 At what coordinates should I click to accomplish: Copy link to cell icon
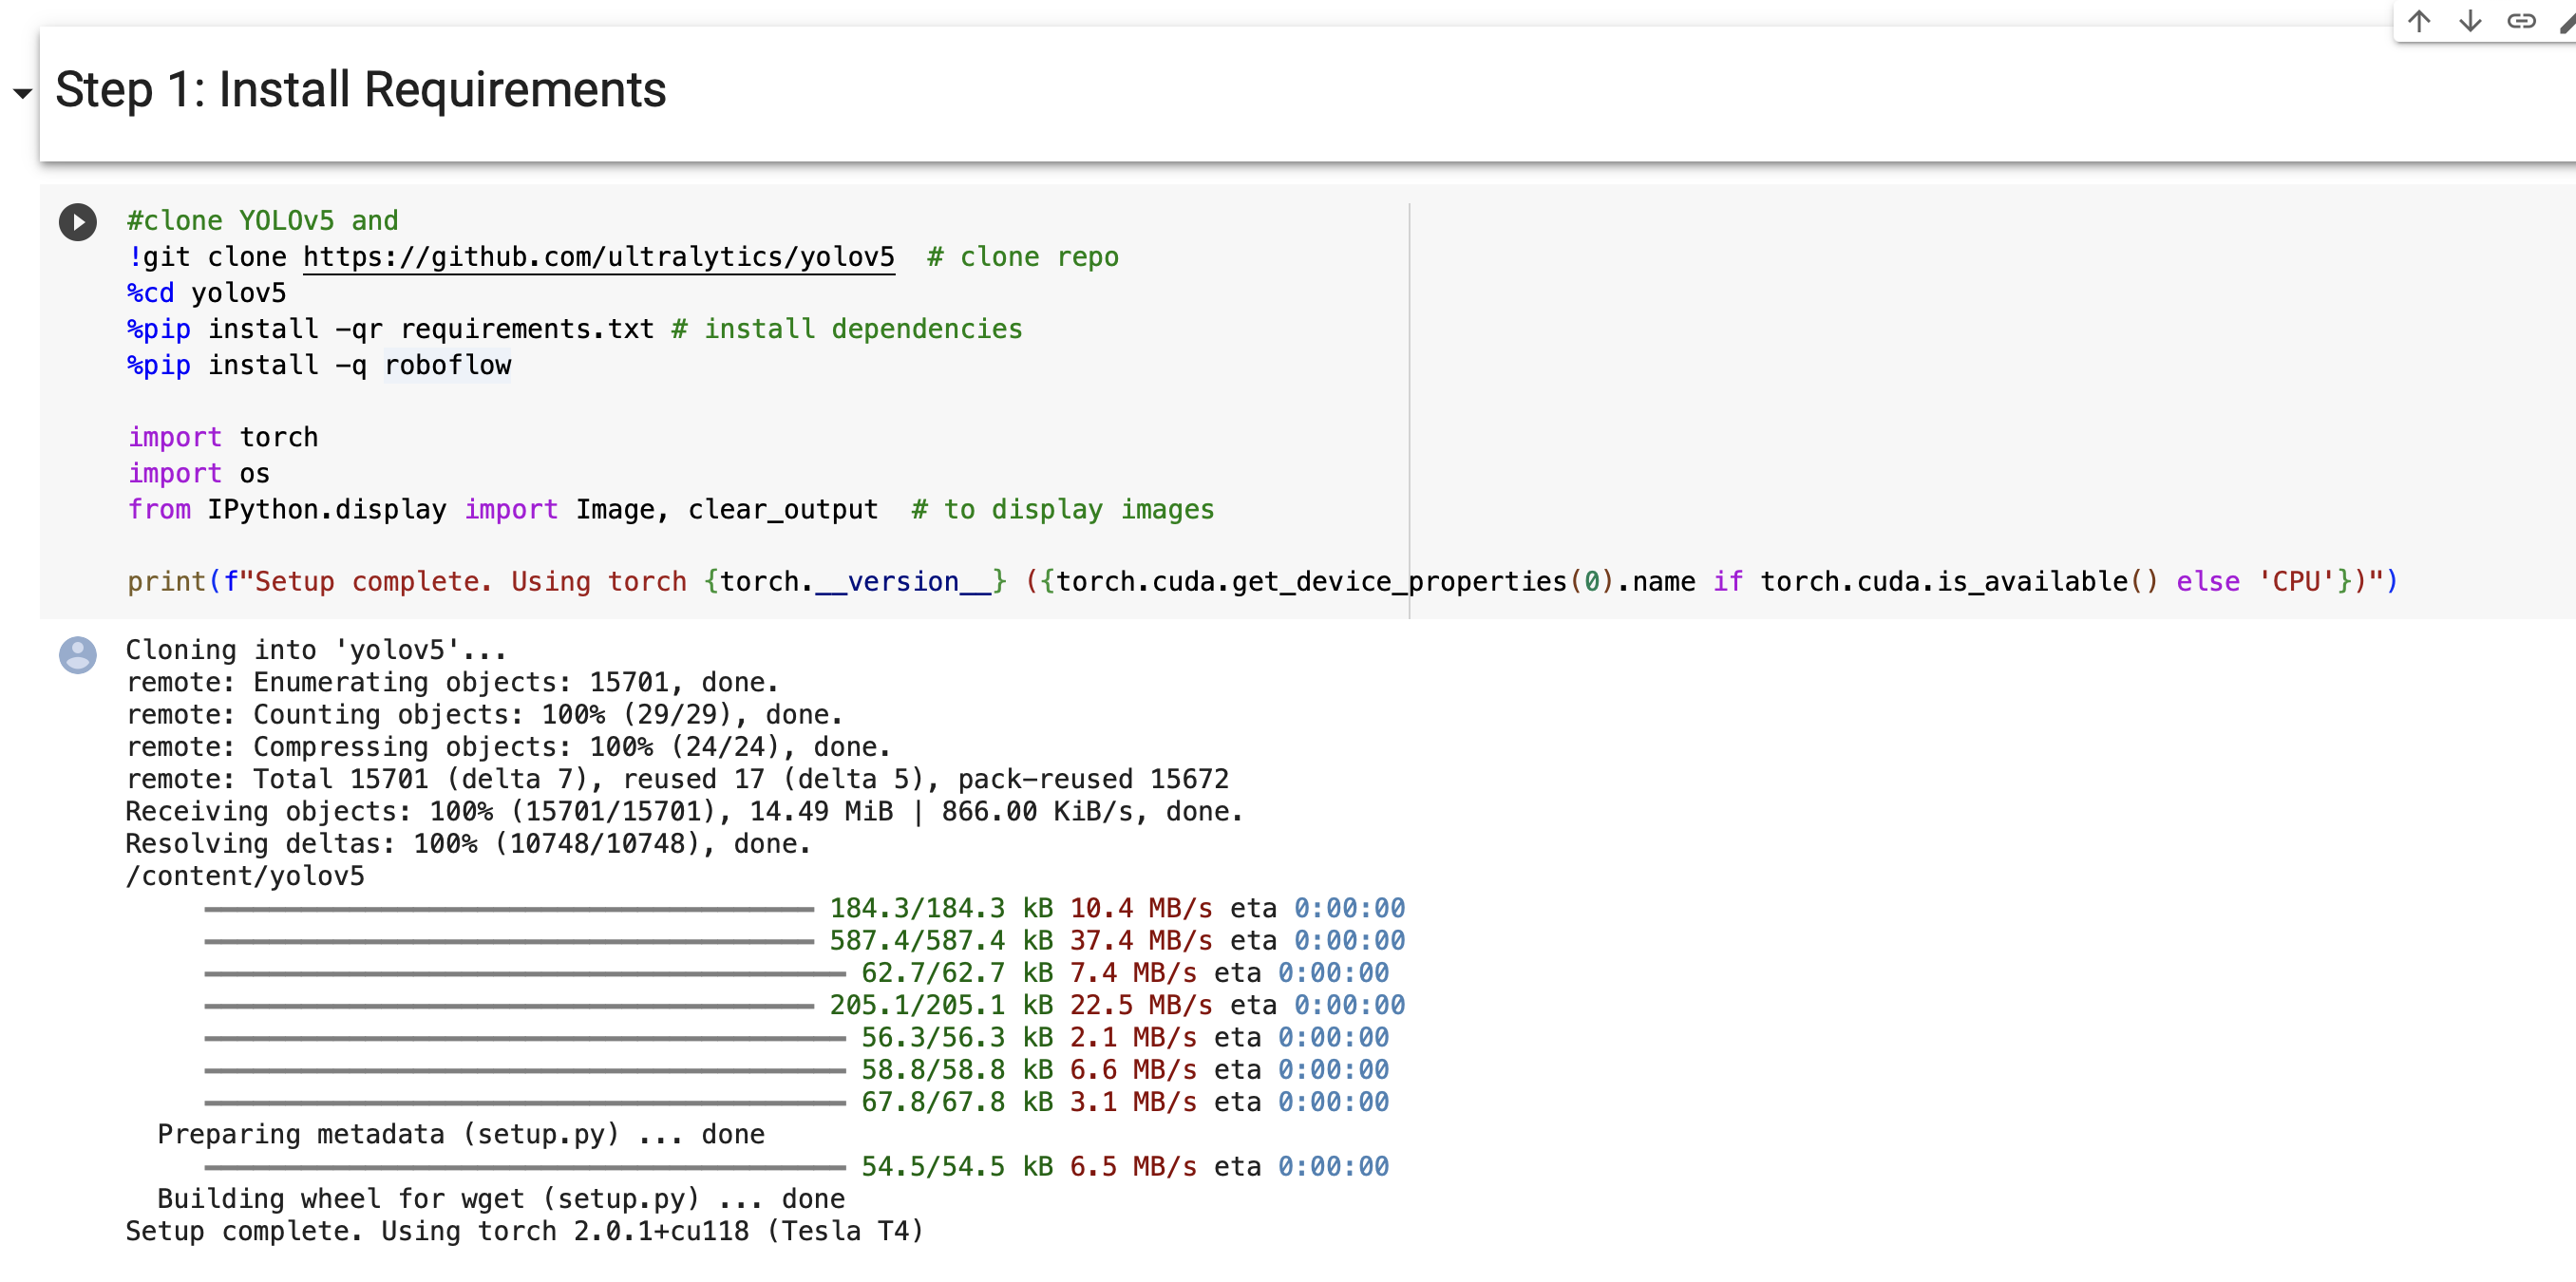coord(2520,21)
